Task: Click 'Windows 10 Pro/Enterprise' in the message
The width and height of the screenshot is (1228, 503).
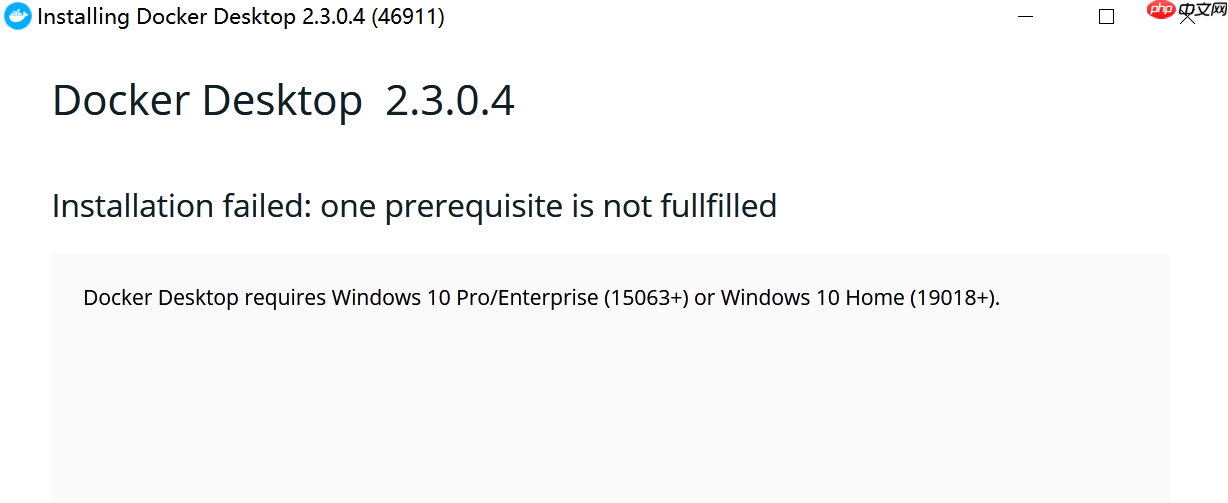Action: (x=465, y=297)
